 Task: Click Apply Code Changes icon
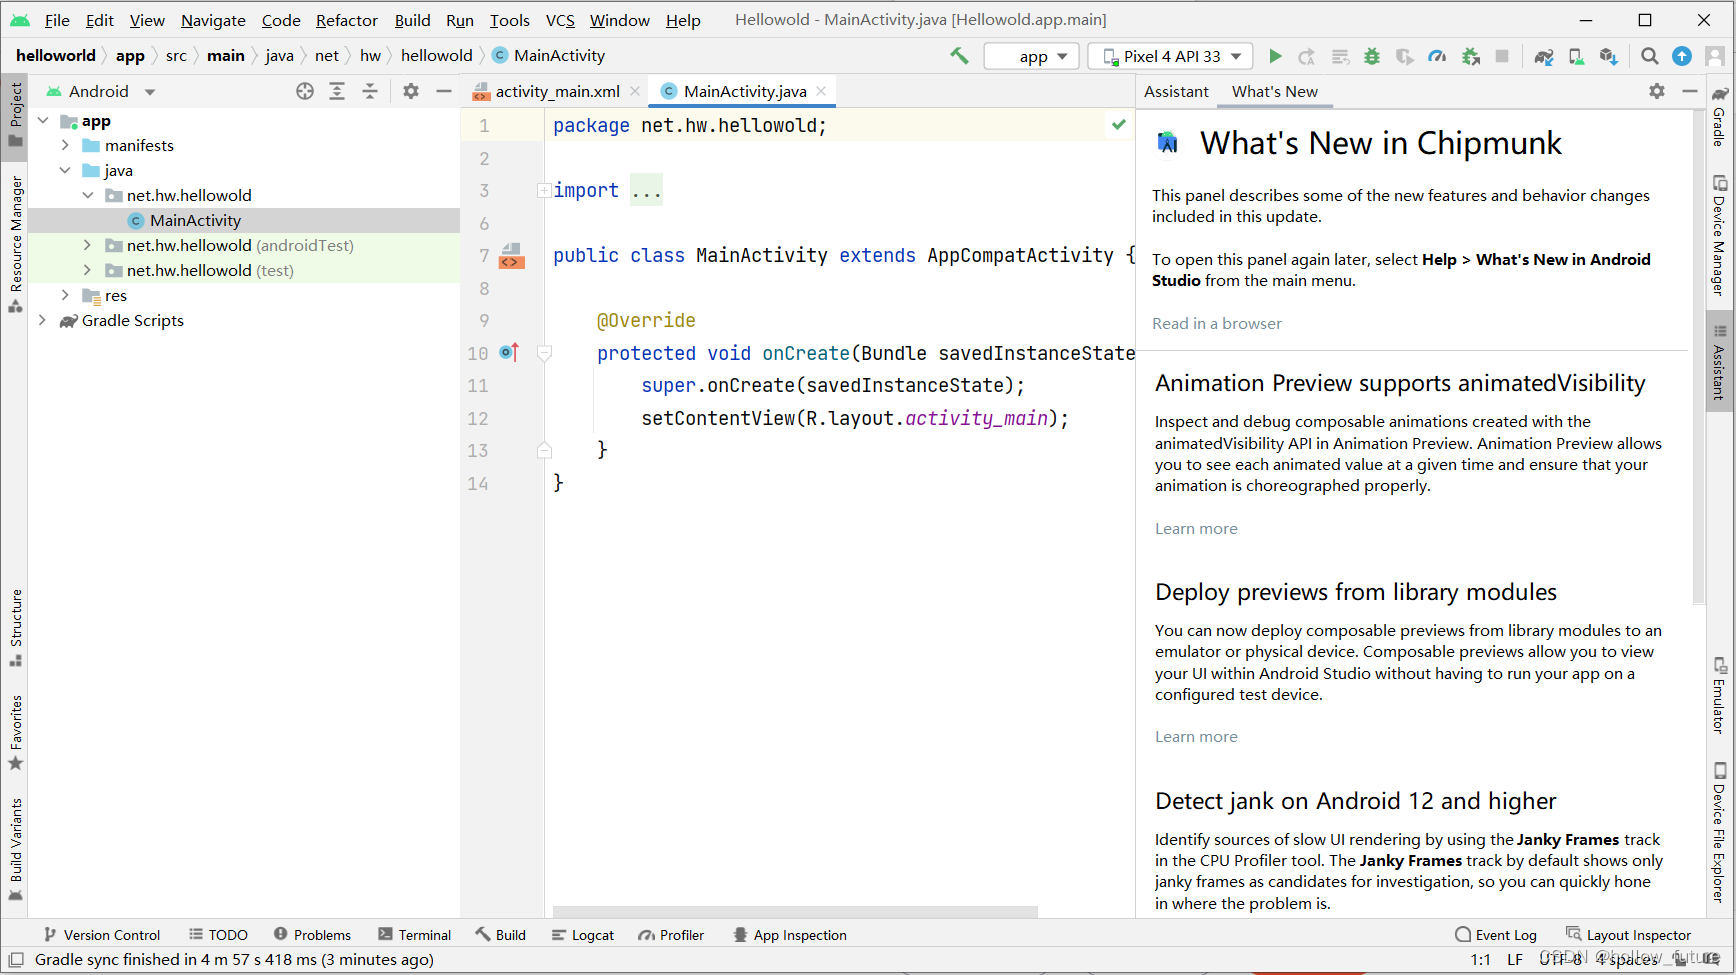coord(1340,56)
